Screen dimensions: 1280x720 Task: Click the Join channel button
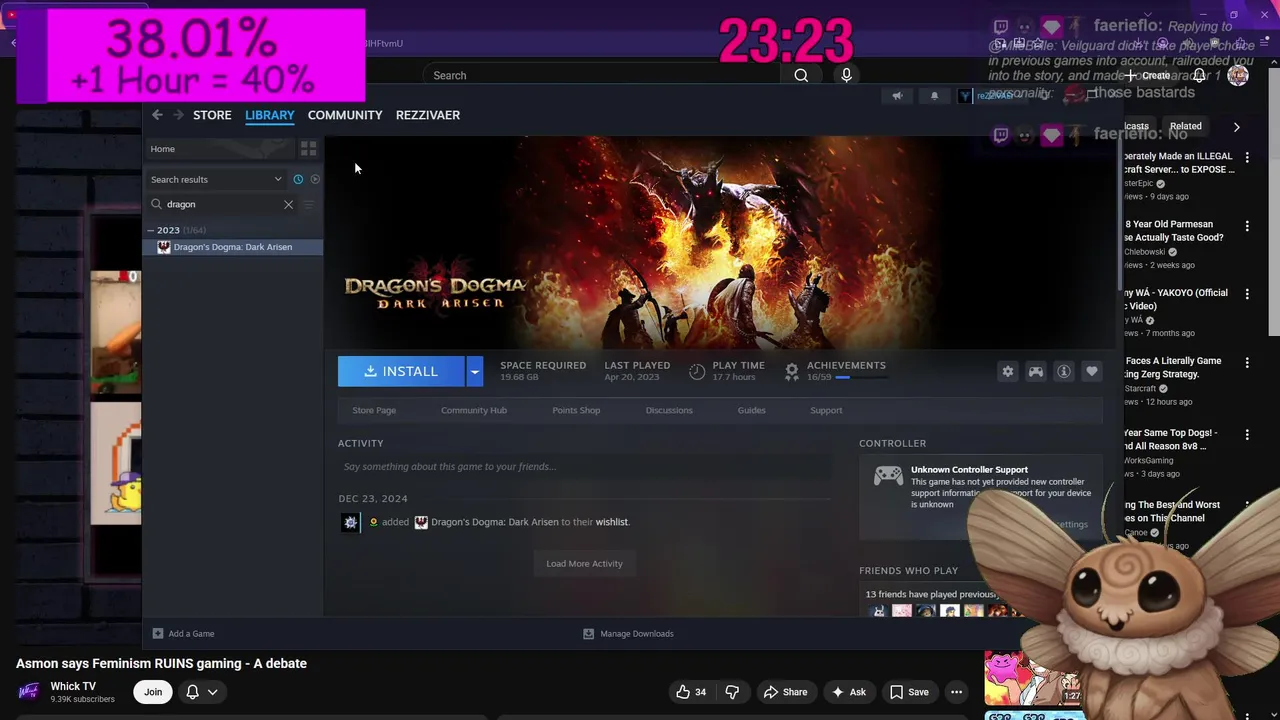click(x=153, y=692)
